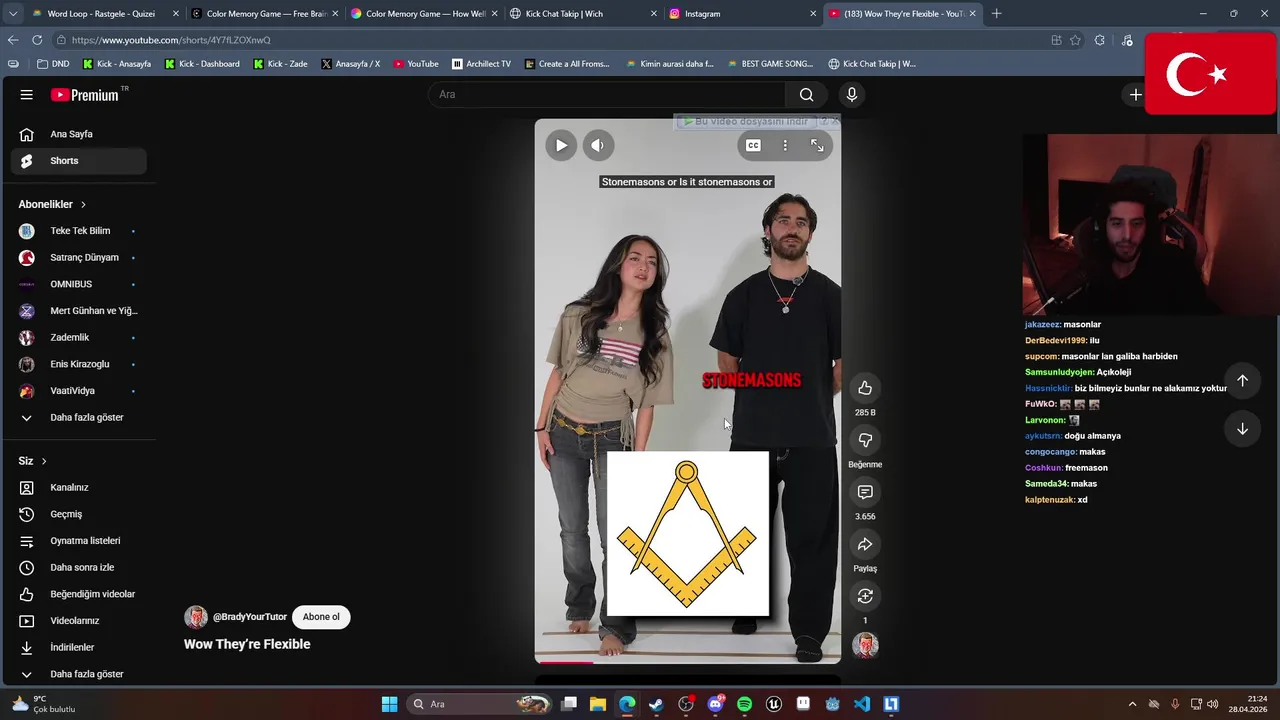Open Oynatma listeleri playlists
The height and width of the screenshot is (720, 1280).
point(78,541)
